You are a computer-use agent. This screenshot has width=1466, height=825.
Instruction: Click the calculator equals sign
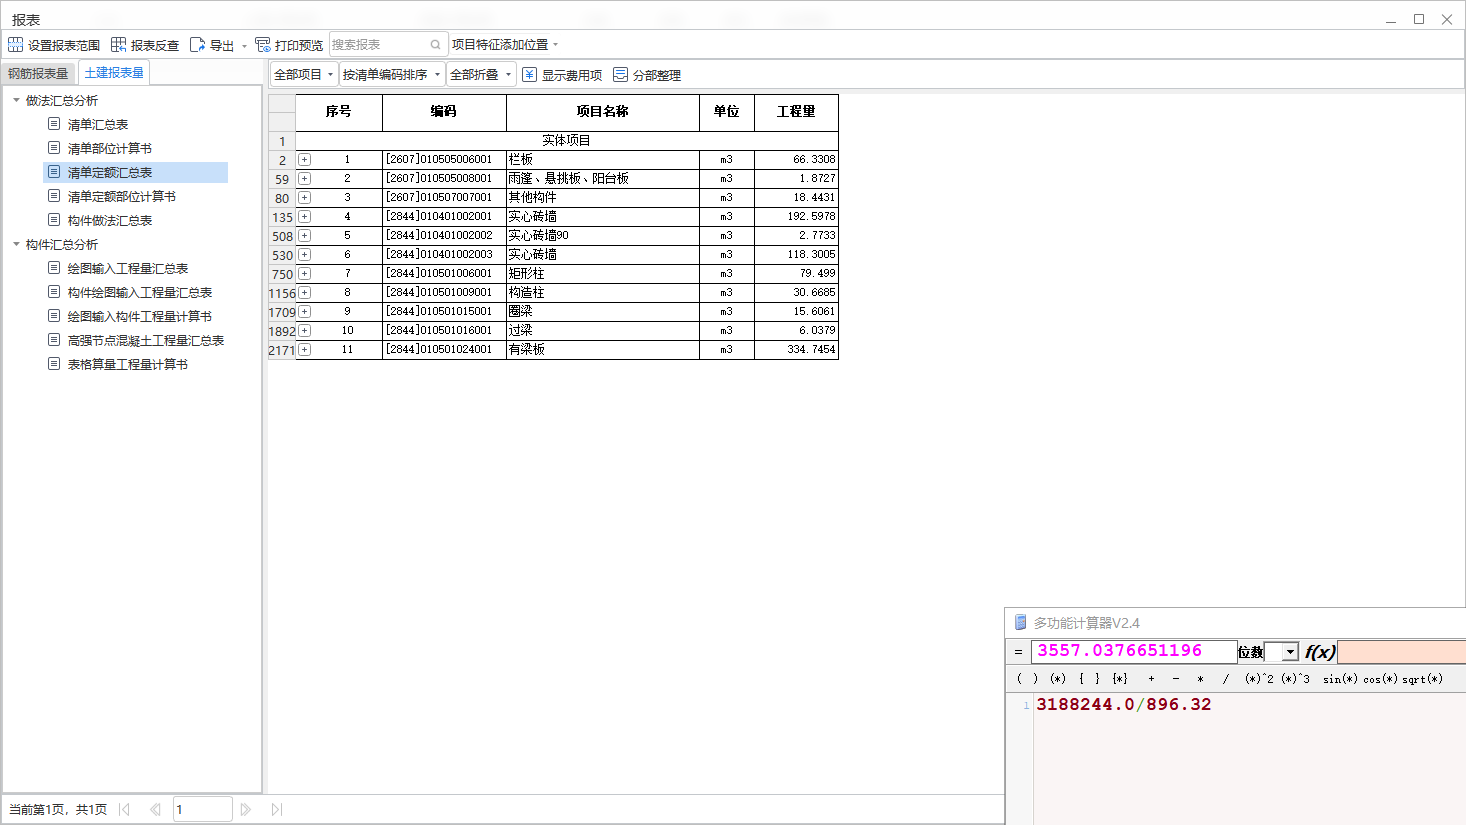click(x=1018, y=652)
